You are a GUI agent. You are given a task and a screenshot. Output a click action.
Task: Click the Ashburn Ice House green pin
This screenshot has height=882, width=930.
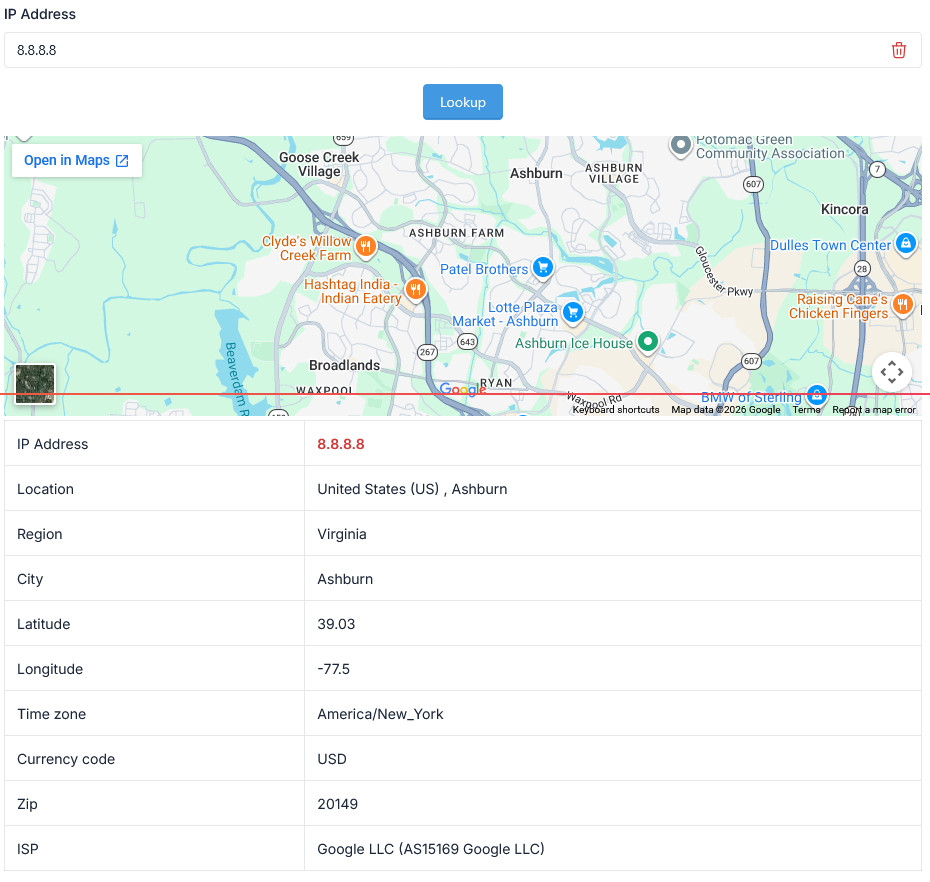pyautogui.click(x=648, y=342)
